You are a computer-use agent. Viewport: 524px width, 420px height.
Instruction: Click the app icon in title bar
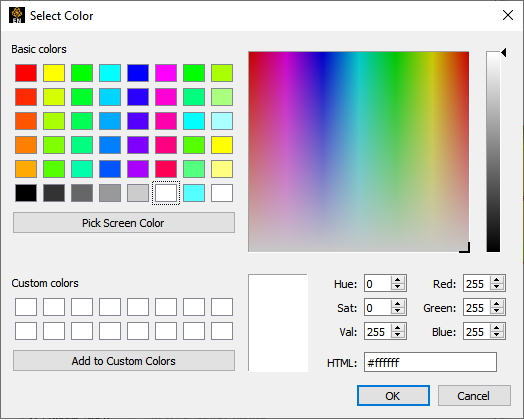17,15
